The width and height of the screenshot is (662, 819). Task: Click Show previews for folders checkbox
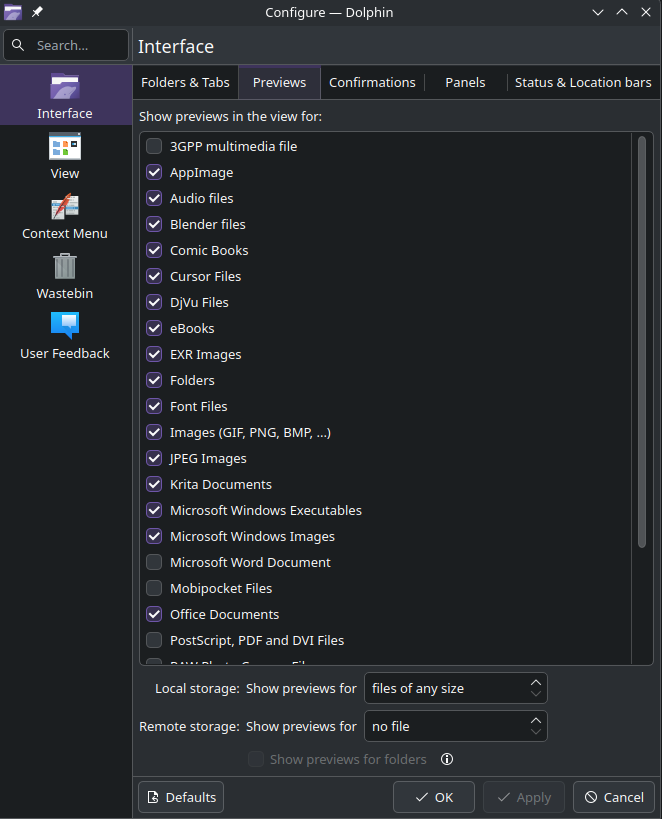point(256,759)
